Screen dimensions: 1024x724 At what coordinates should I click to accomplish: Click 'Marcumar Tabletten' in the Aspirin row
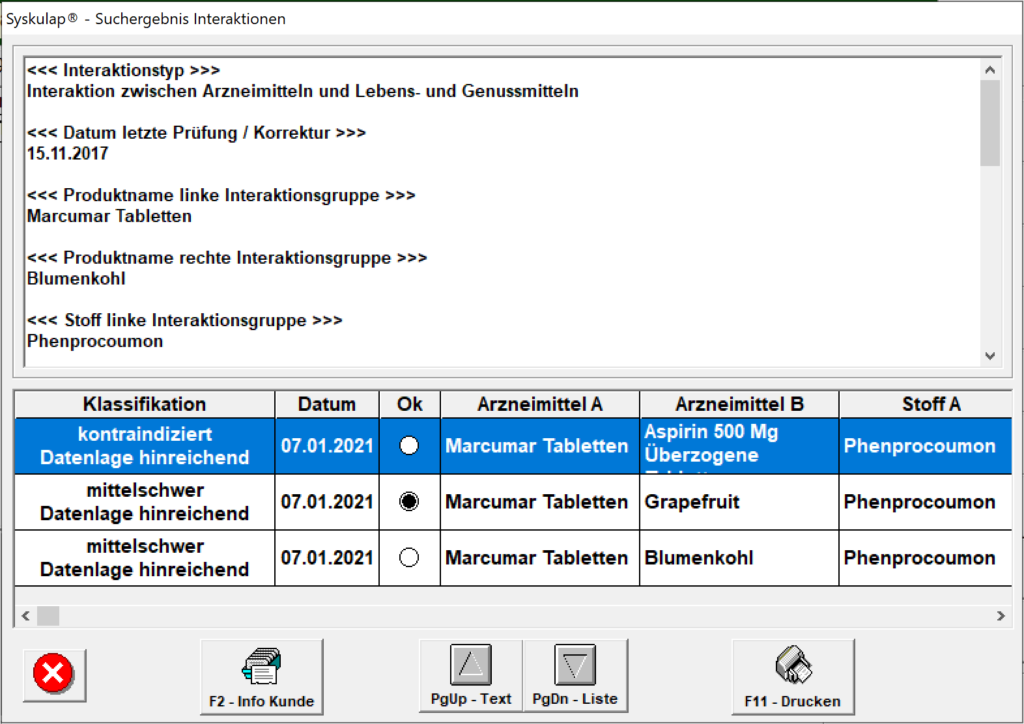point(540,446)
